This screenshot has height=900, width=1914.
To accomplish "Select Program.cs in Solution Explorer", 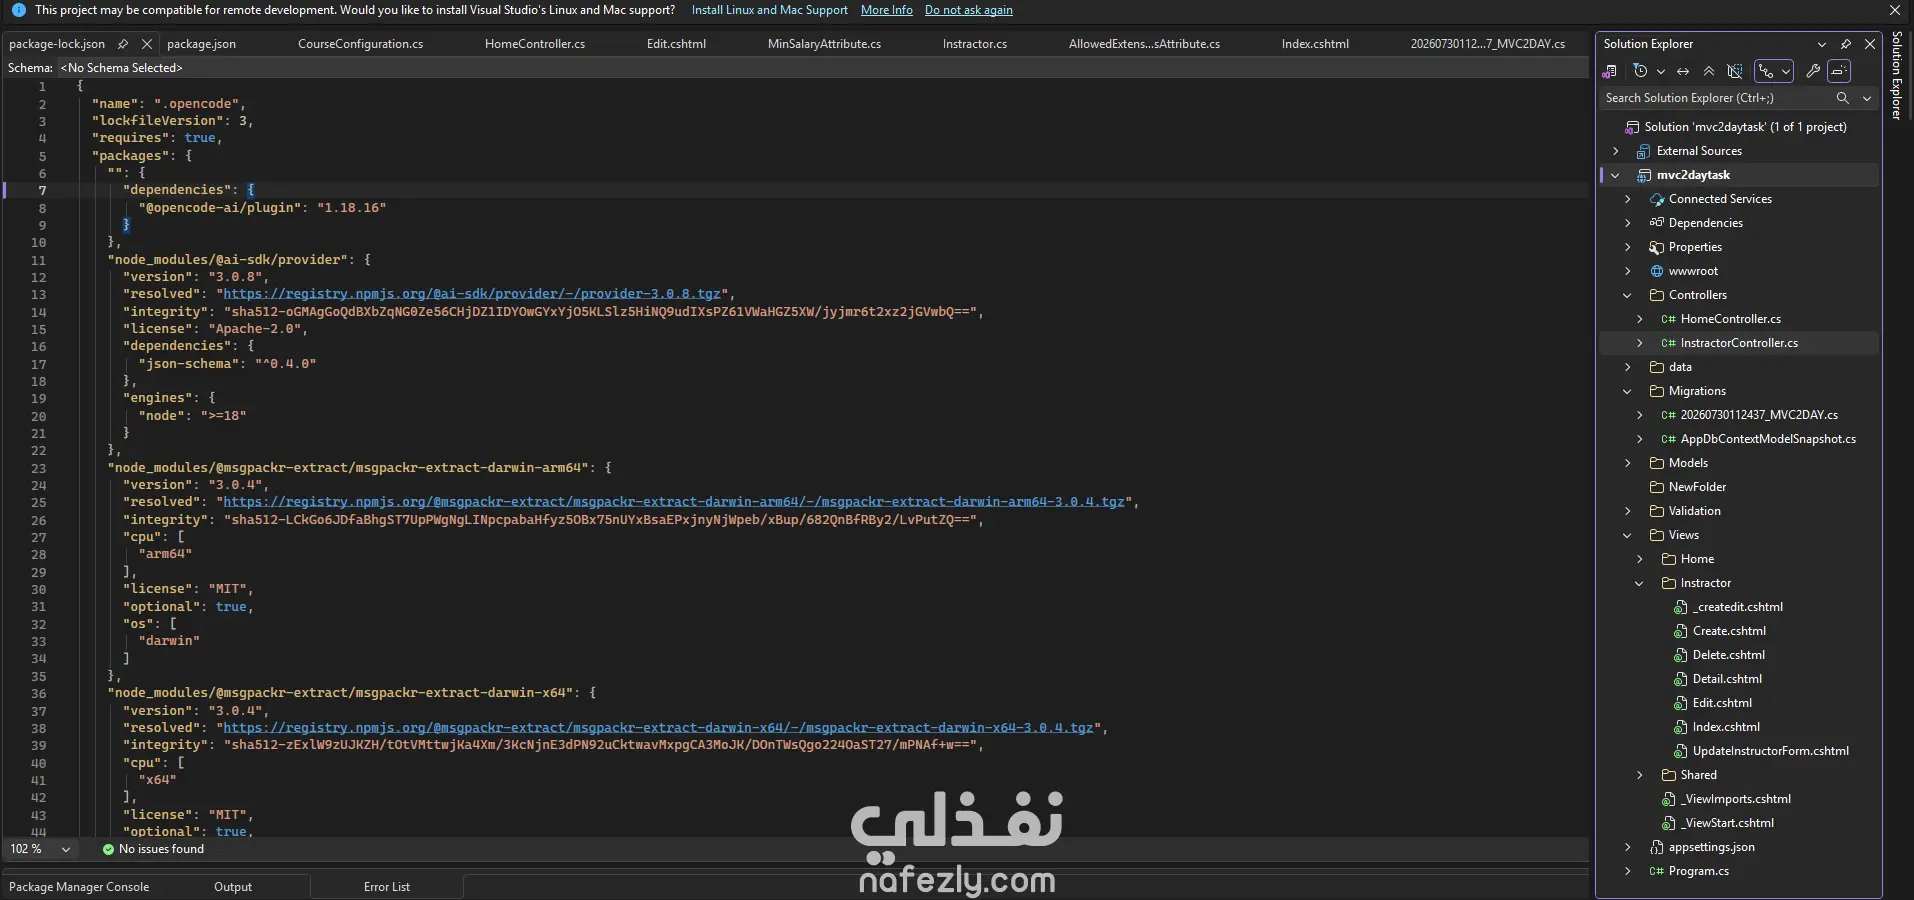I will point(1699,871).
